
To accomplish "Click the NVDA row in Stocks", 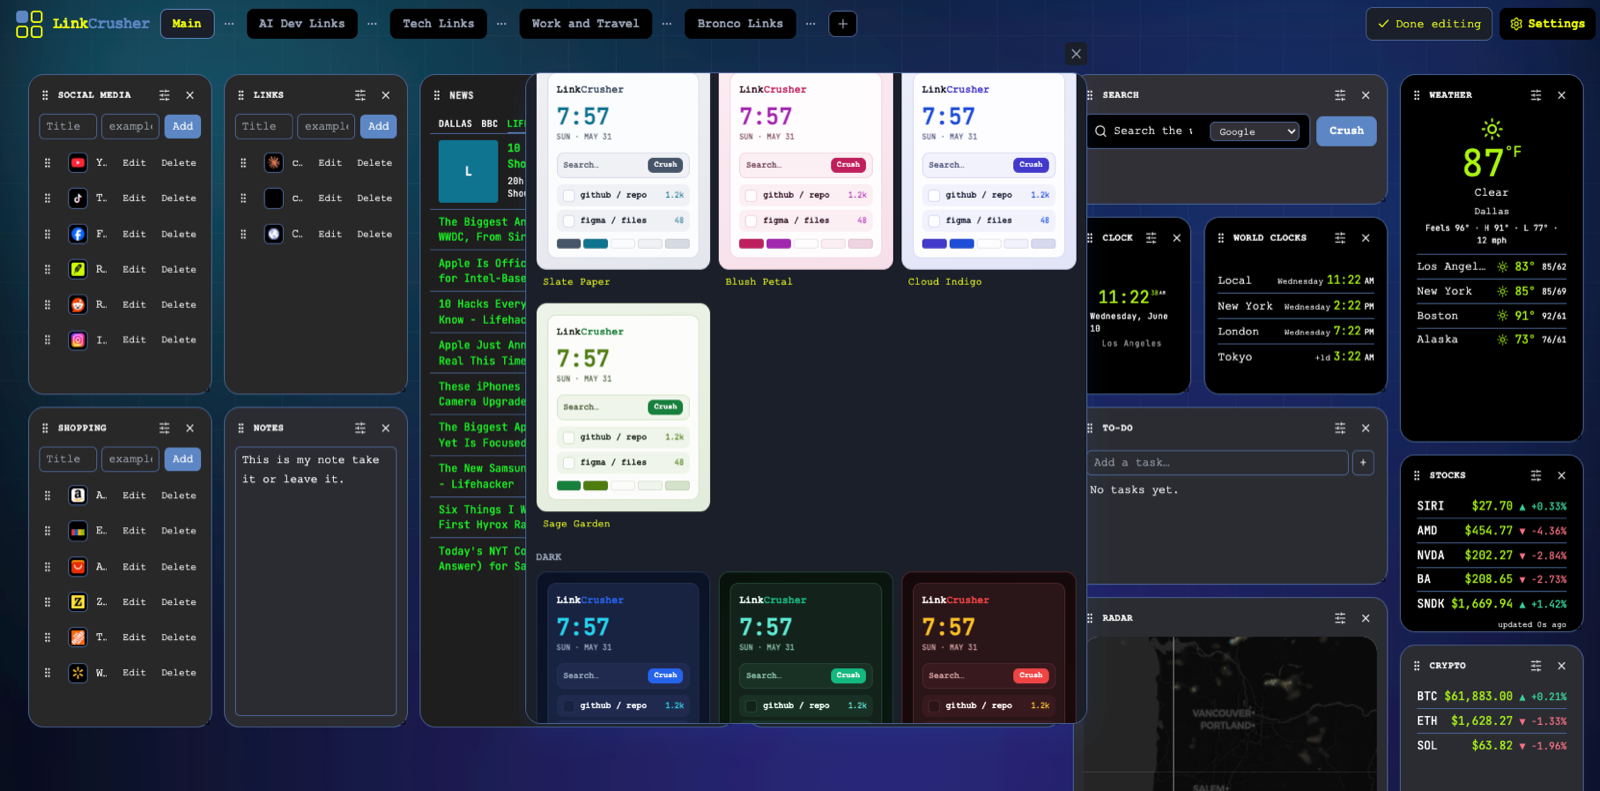I will click(1491, 555).
